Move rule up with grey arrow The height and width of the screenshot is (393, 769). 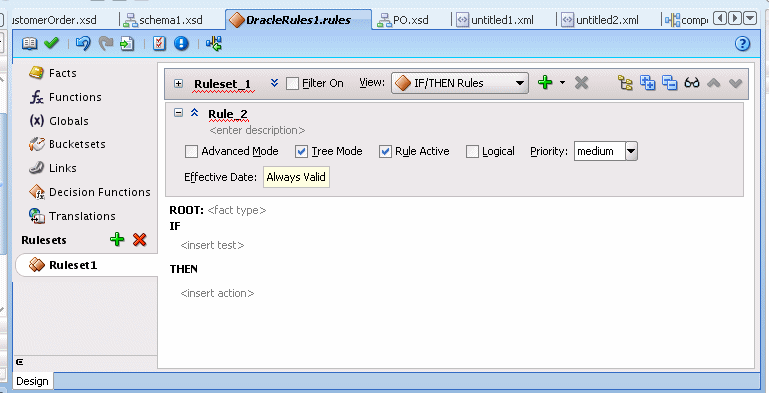click(x=714, y=83)
